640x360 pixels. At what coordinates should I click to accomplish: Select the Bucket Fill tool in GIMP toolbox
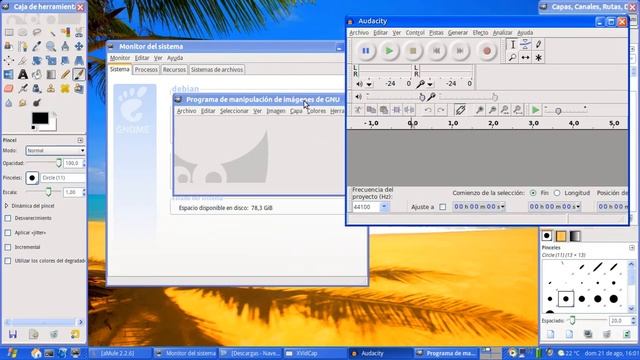coord(37,75)
